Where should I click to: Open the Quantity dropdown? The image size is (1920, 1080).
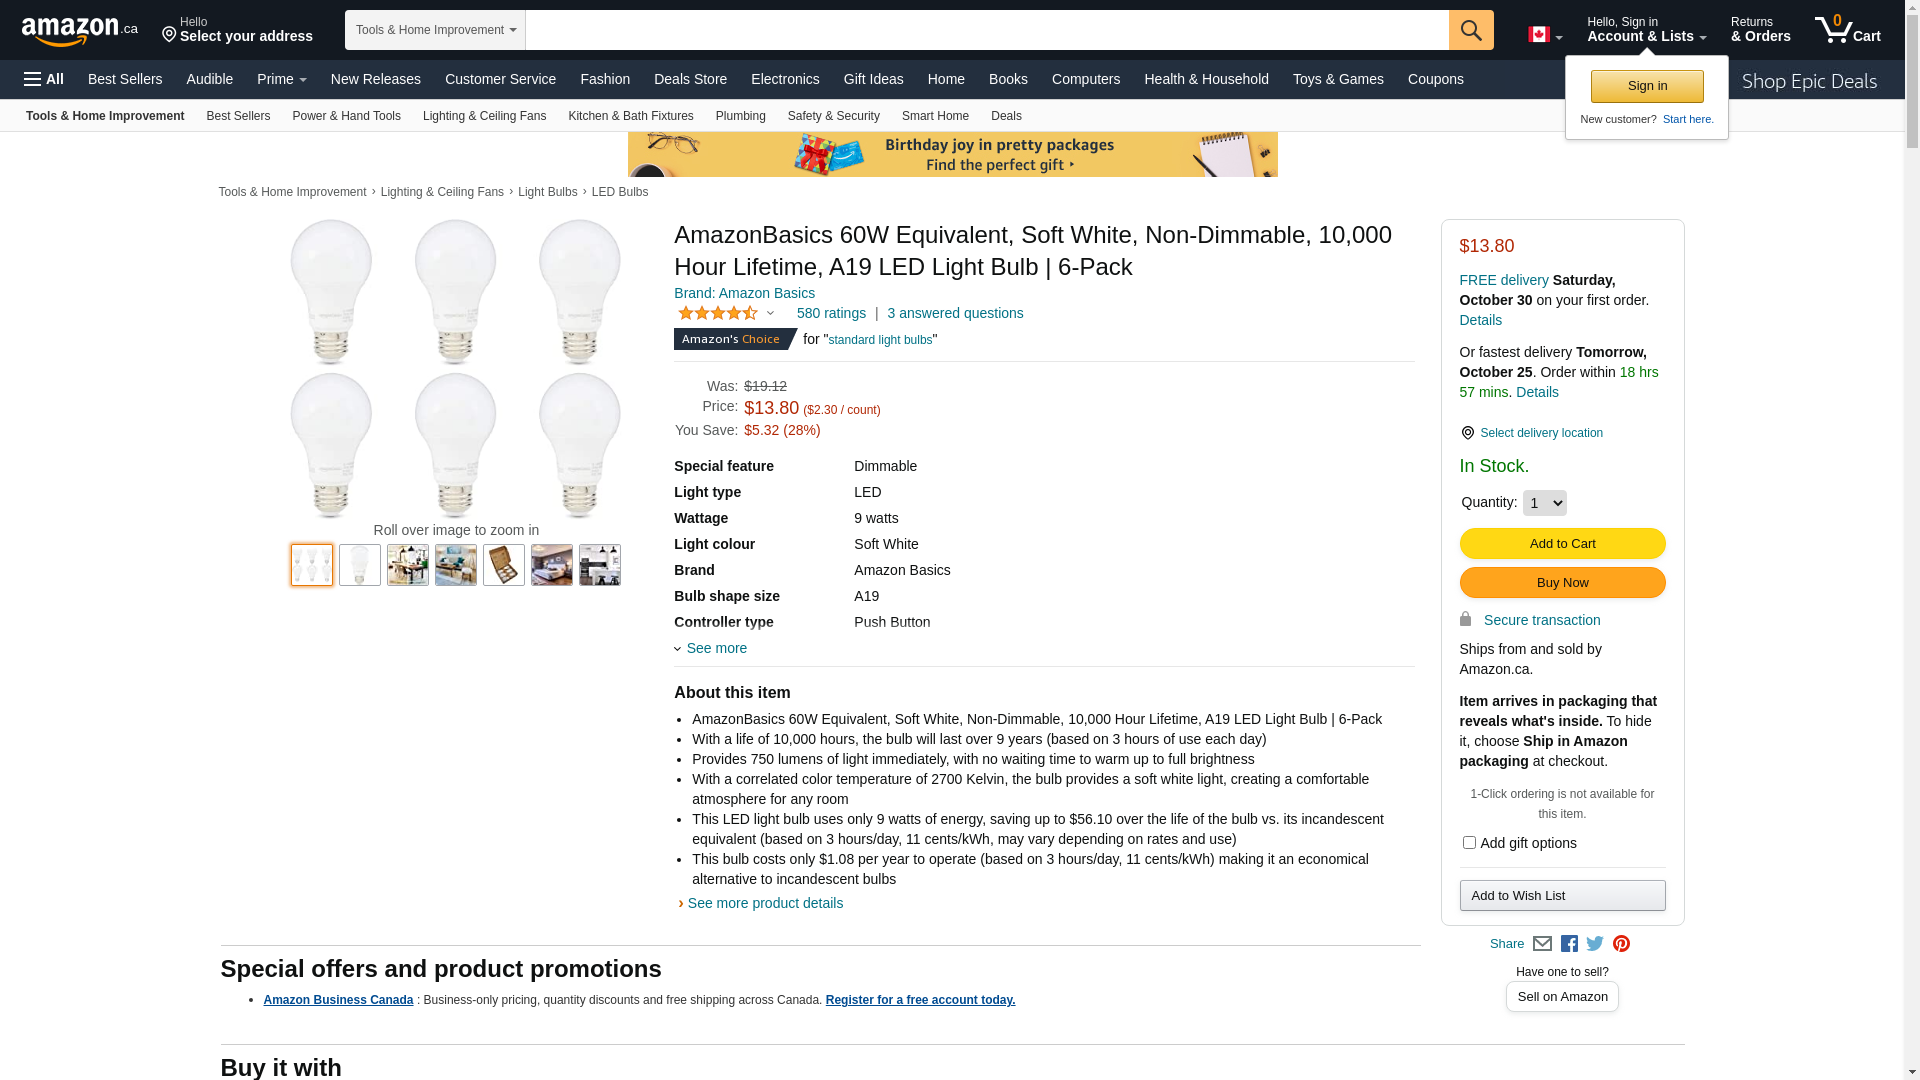pyautogui.click(x=1544, y=503)
